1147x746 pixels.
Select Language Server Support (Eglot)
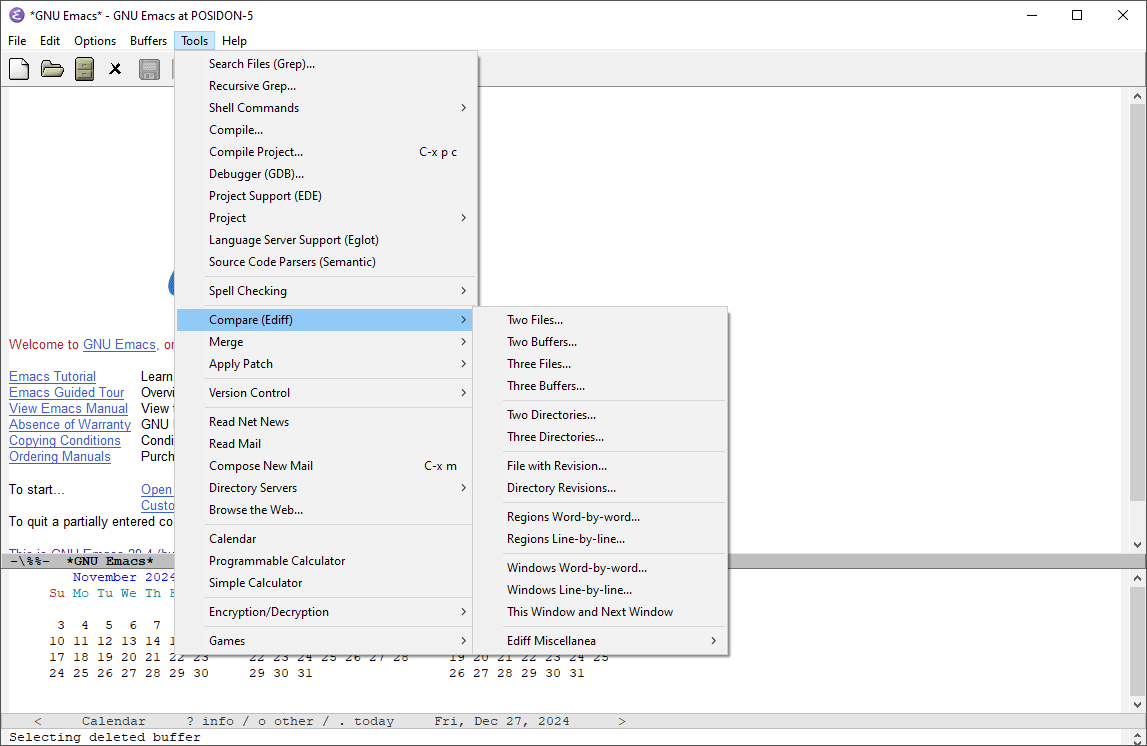[326, 239]
